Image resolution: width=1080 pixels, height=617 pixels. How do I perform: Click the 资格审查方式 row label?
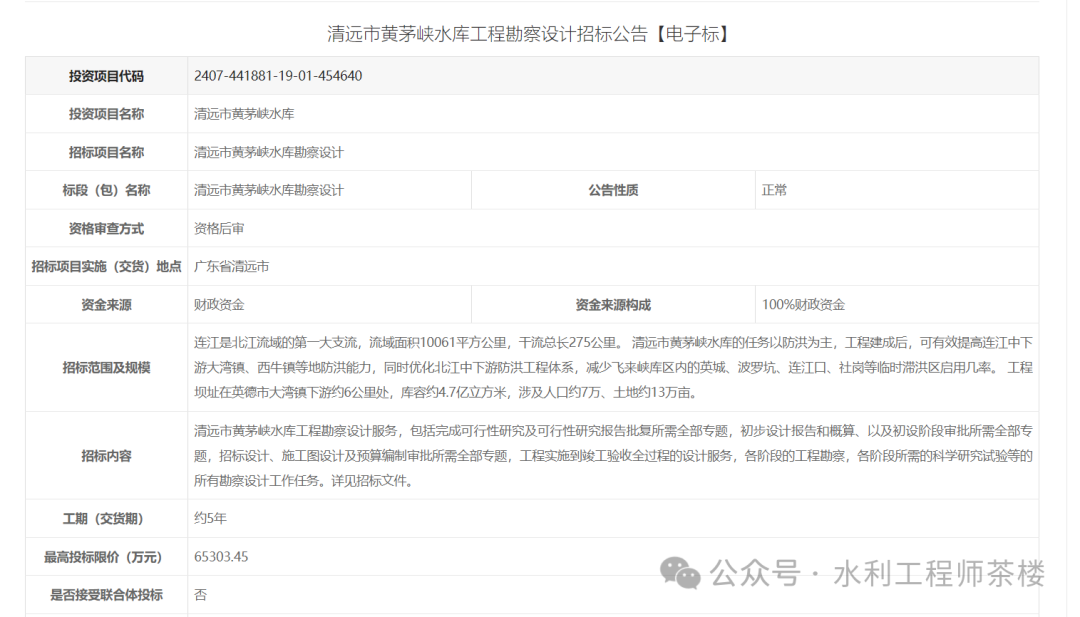(x=105, y=228)
